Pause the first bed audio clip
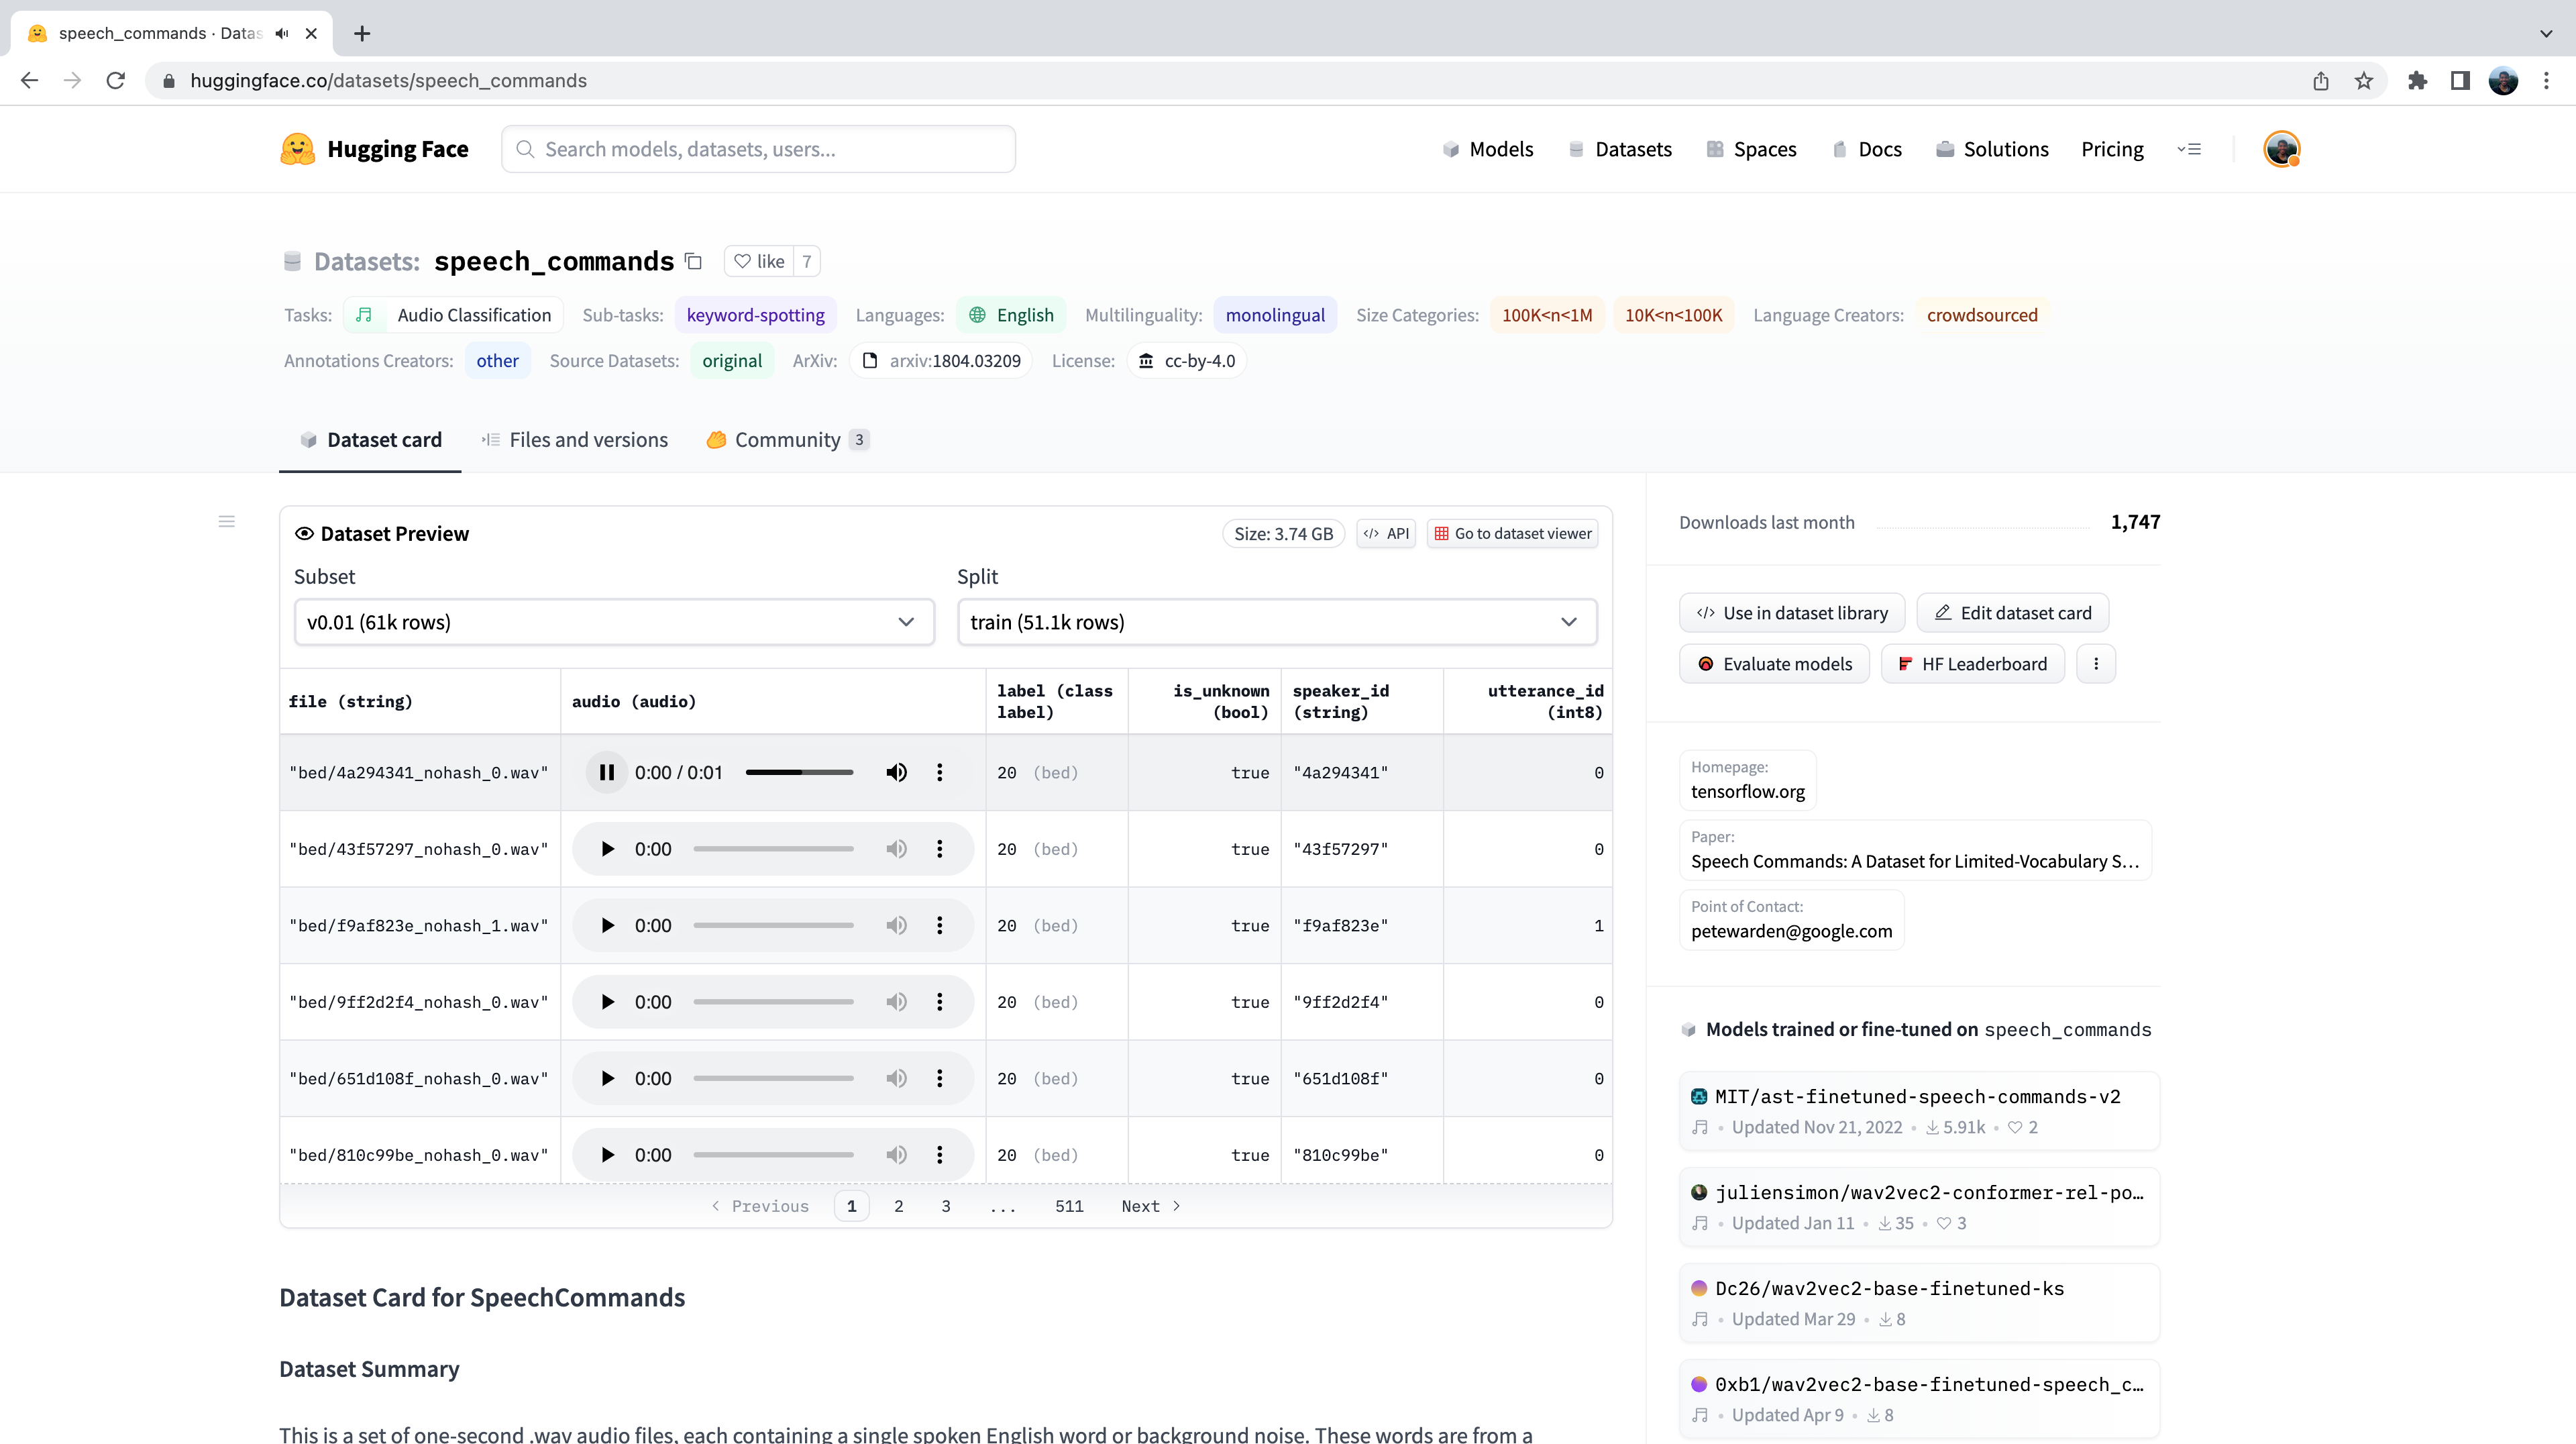Image resolution: width=2576 pixels, height=1444 pixels. point(606,772)
